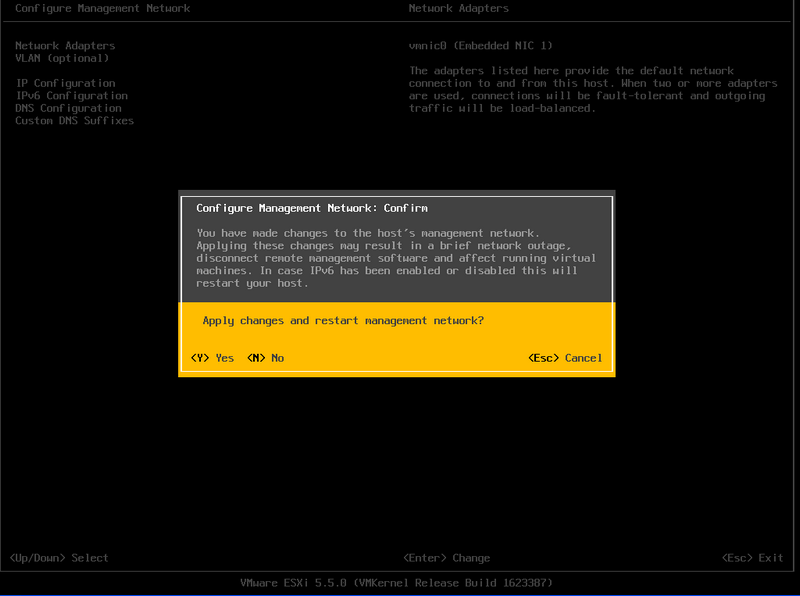Click the Esc Exit hint at bottom
Viewport: 800px width, 596px height.
point(753,558)
